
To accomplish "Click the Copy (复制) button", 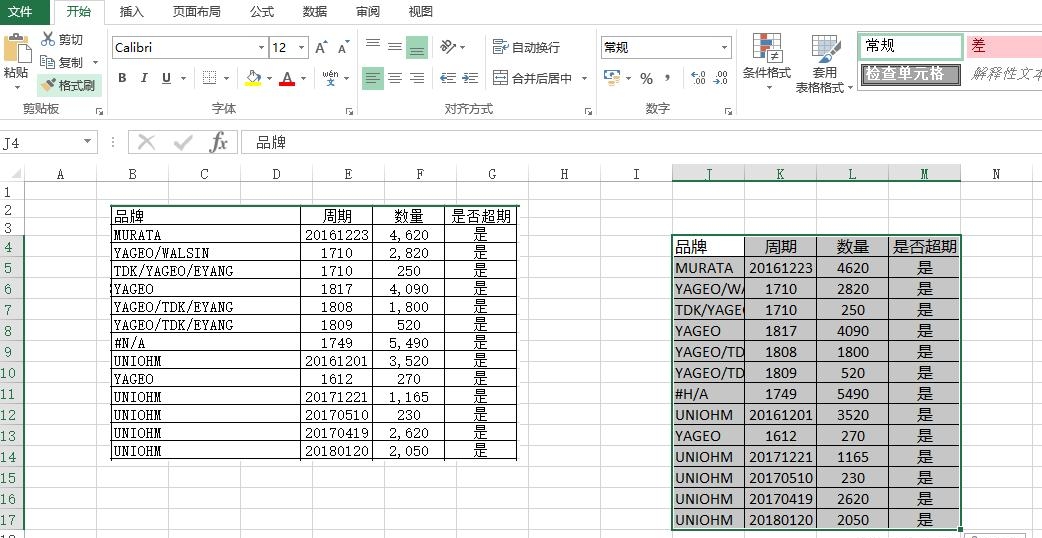I will [62, 62].
